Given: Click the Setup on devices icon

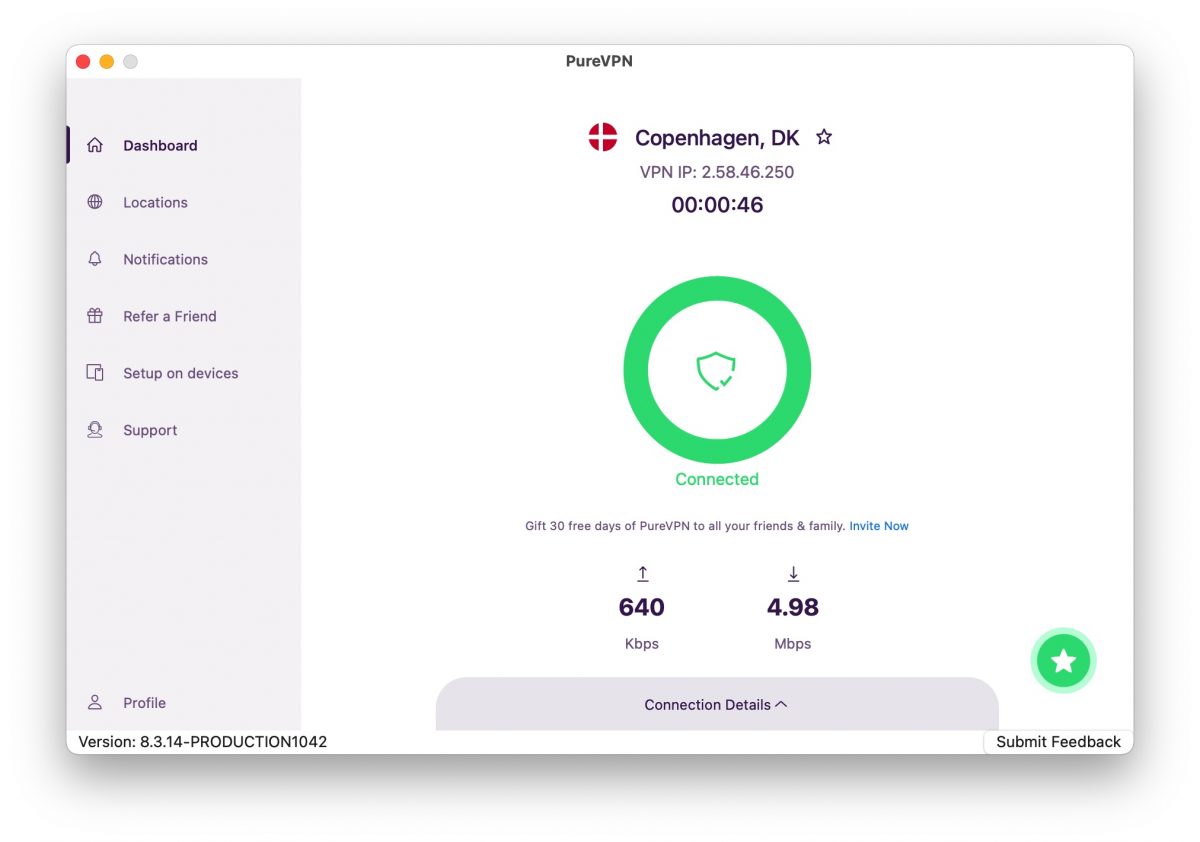Looking at the screenshot, I should point(95,373).
